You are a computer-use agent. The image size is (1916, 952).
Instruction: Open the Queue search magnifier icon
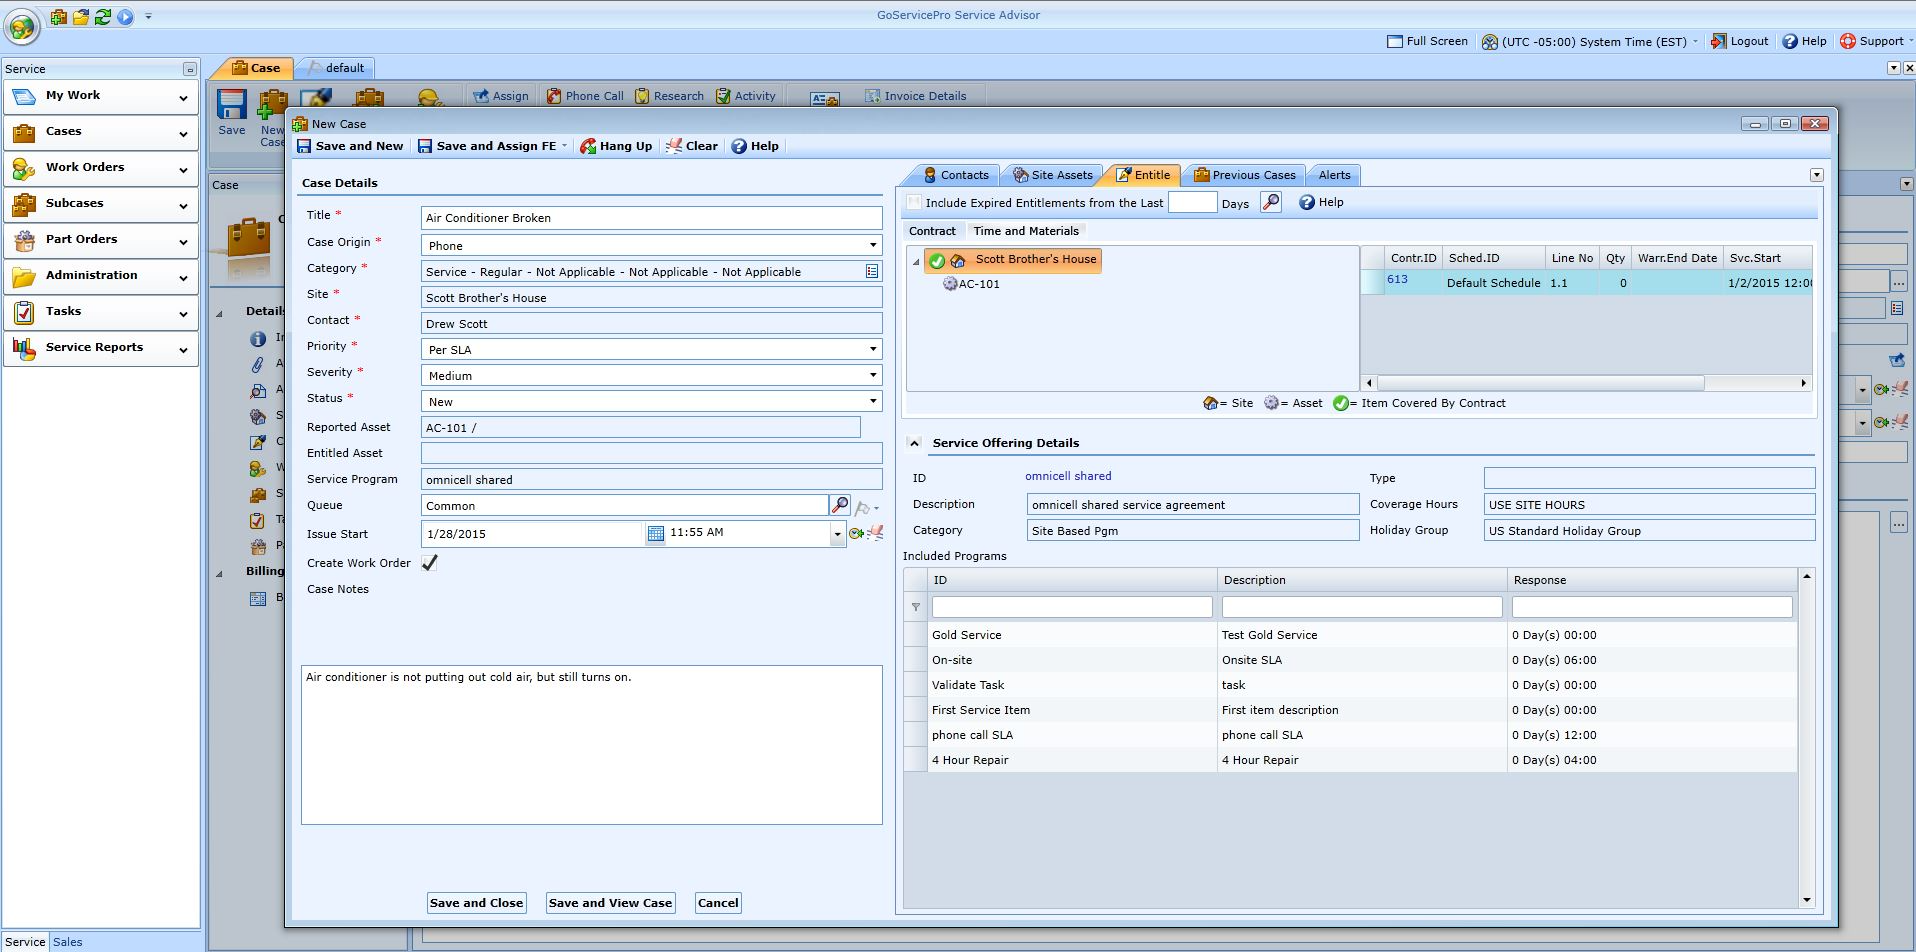840,506
